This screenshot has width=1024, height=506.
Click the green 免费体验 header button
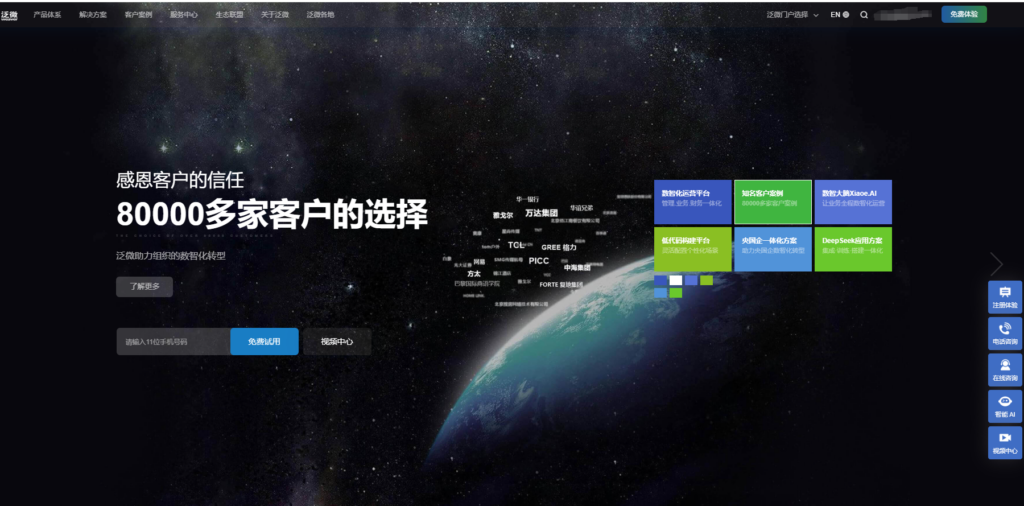964,15
